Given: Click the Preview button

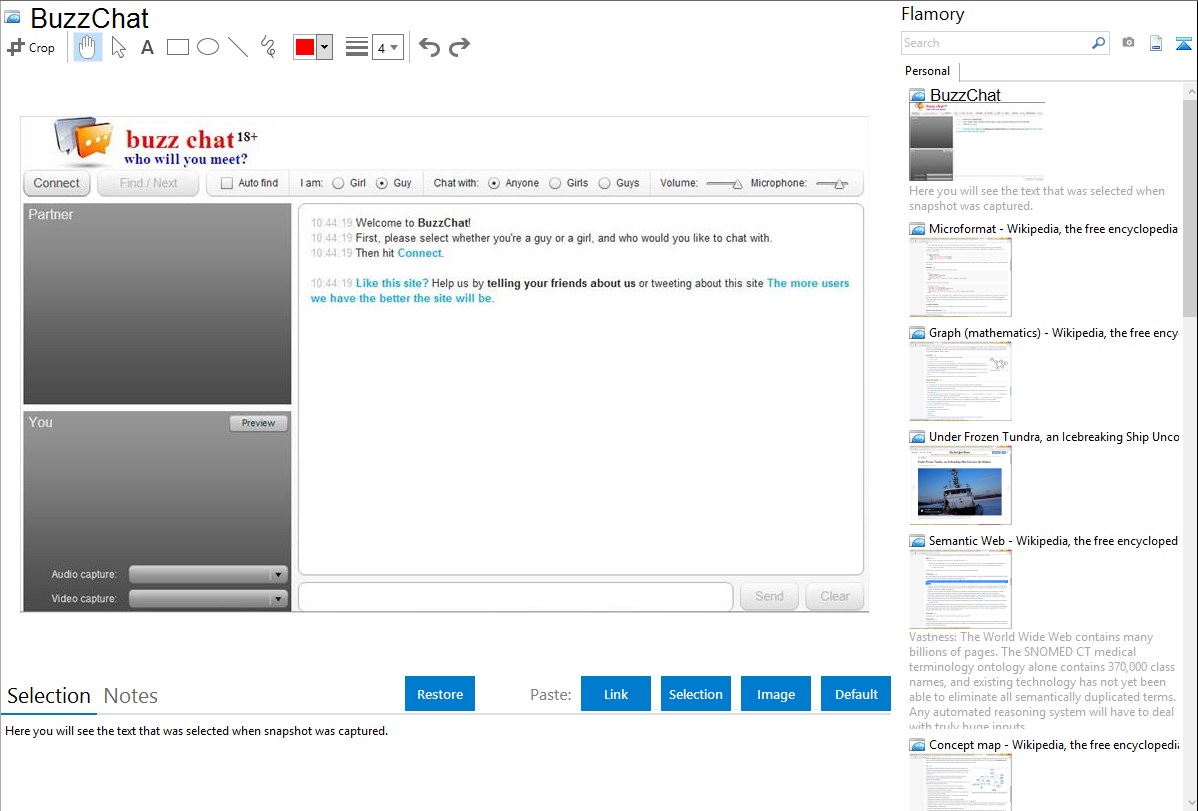Looking at the screenshot, I should (258, 423).
